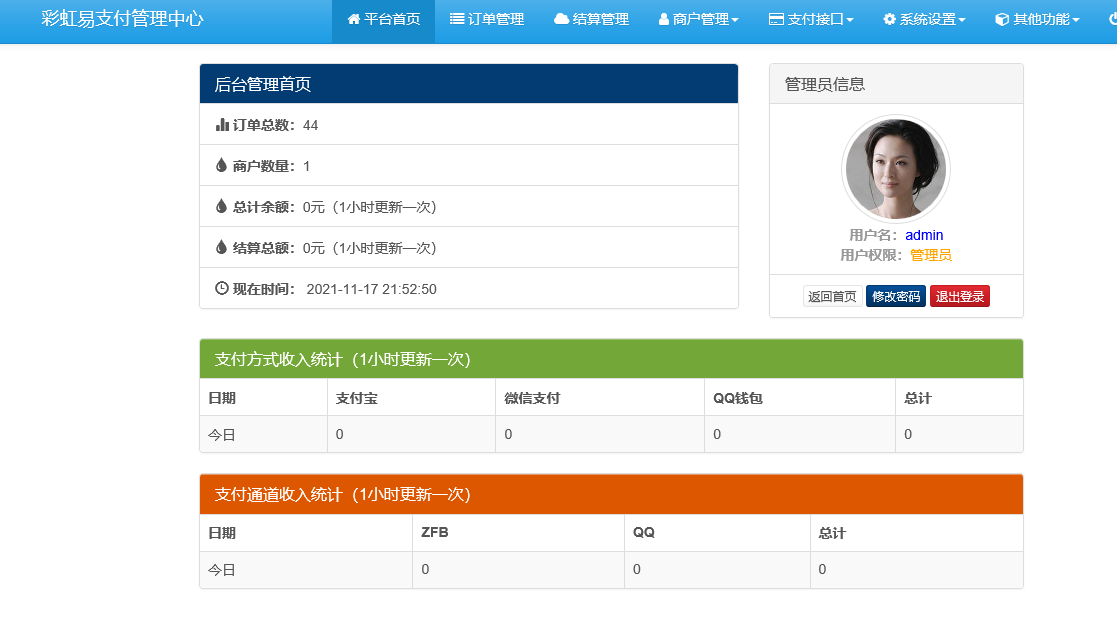Click the bar chart icon next to 订单总数
This screenshot has width=1117, height=642.
(221, 124)
